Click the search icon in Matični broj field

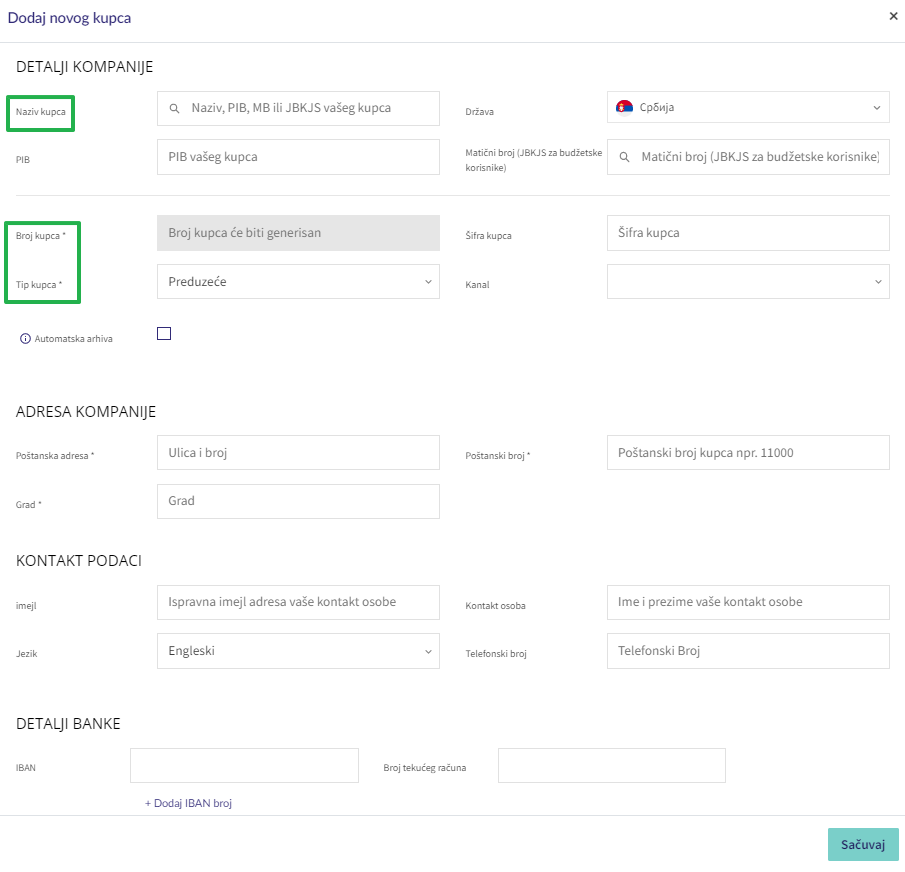(x=624, y=157)
